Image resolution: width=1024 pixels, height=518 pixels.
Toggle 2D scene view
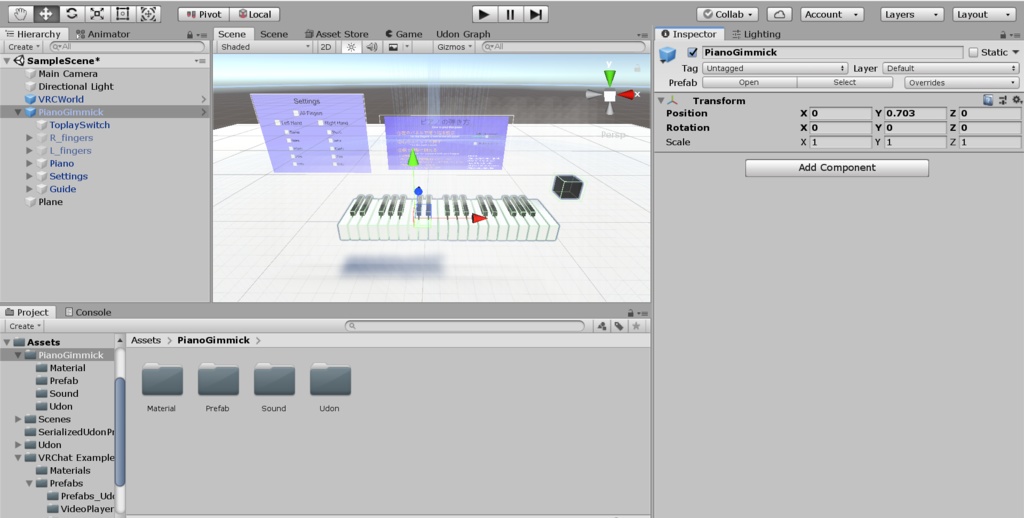(x=325, y=47)
